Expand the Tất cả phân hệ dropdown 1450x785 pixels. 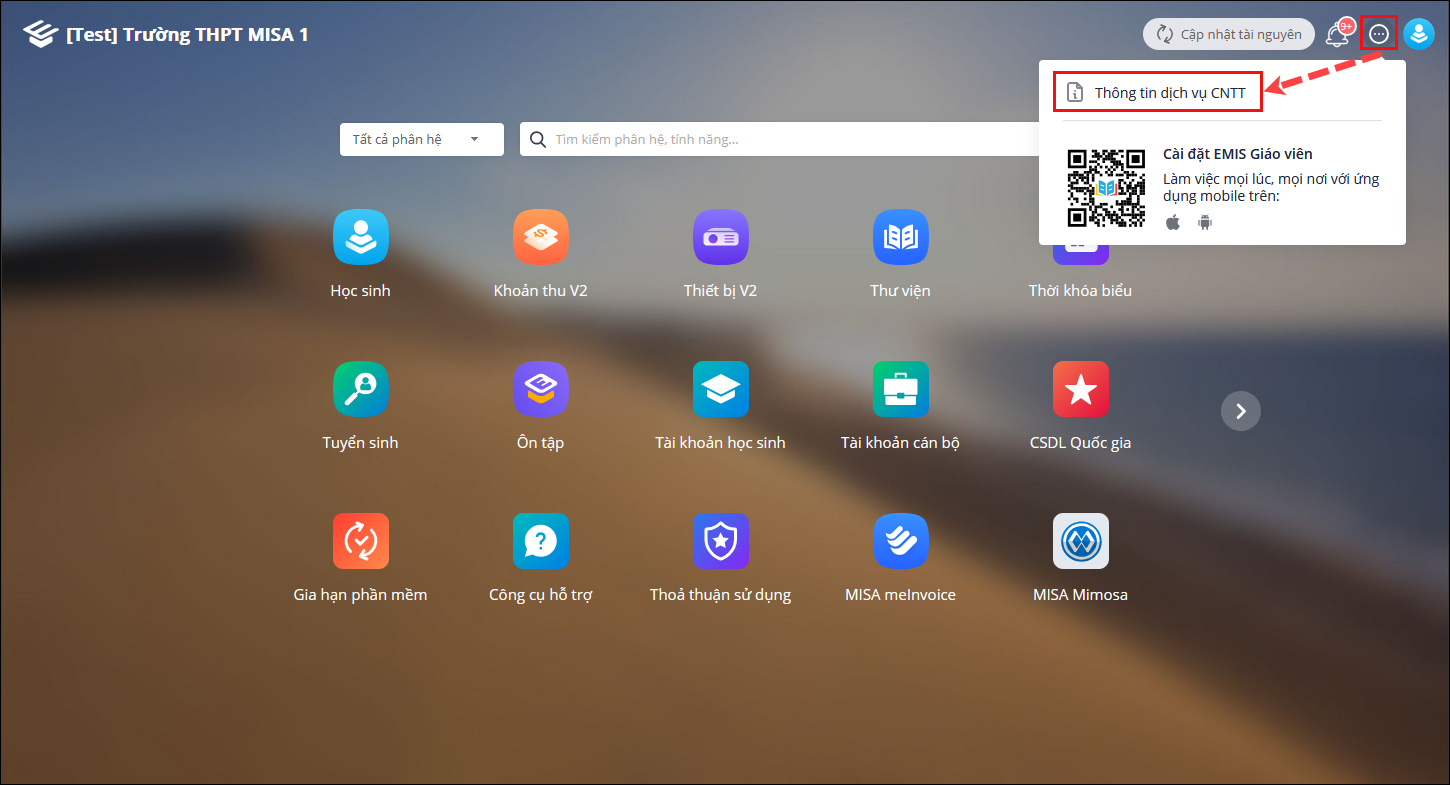[422, 139]
